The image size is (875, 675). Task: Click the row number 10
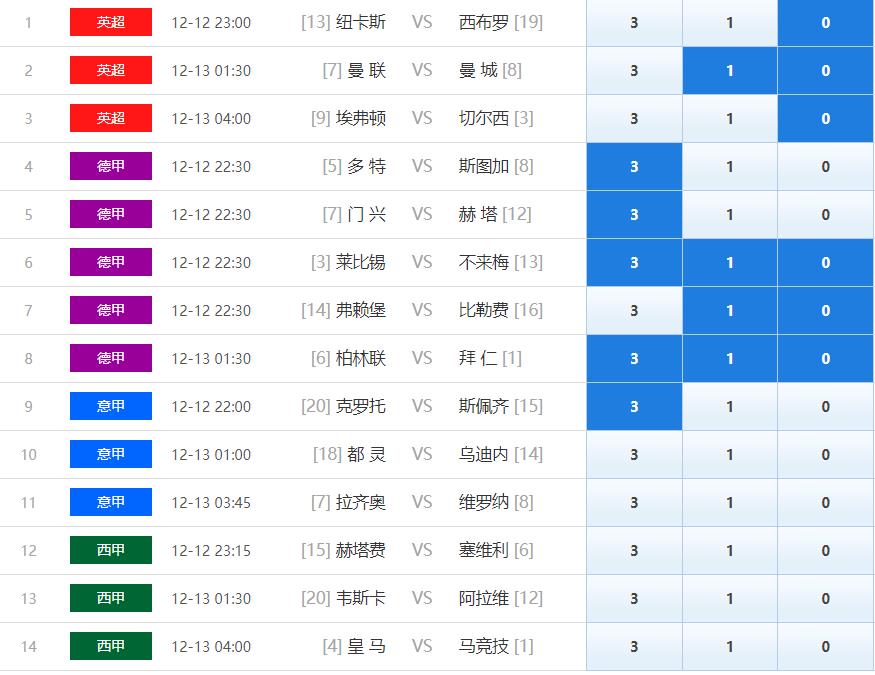tap(28, 455)
